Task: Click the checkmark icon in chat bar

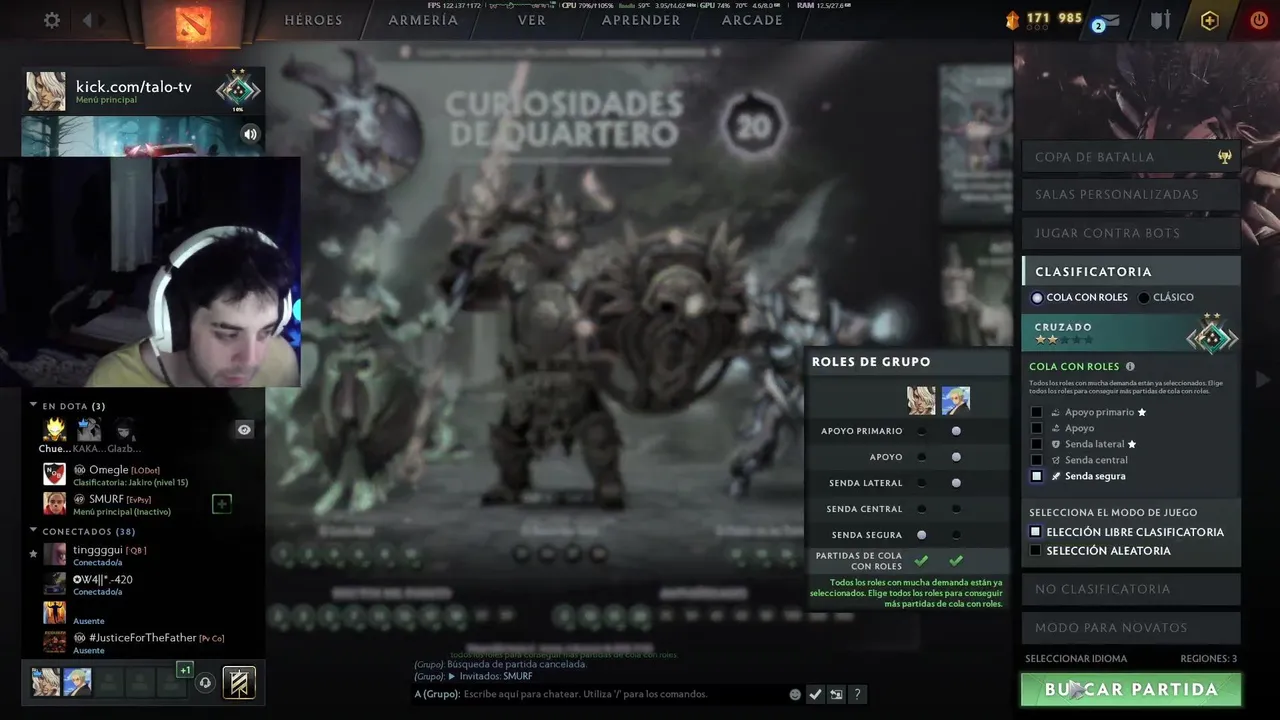Action: [815, 694]
